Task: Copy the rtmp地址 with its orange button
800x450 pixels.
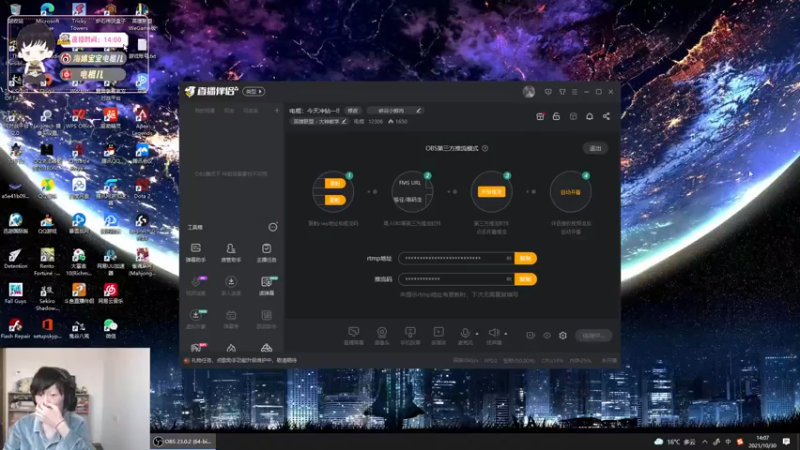Action: (x=525, y=258)
